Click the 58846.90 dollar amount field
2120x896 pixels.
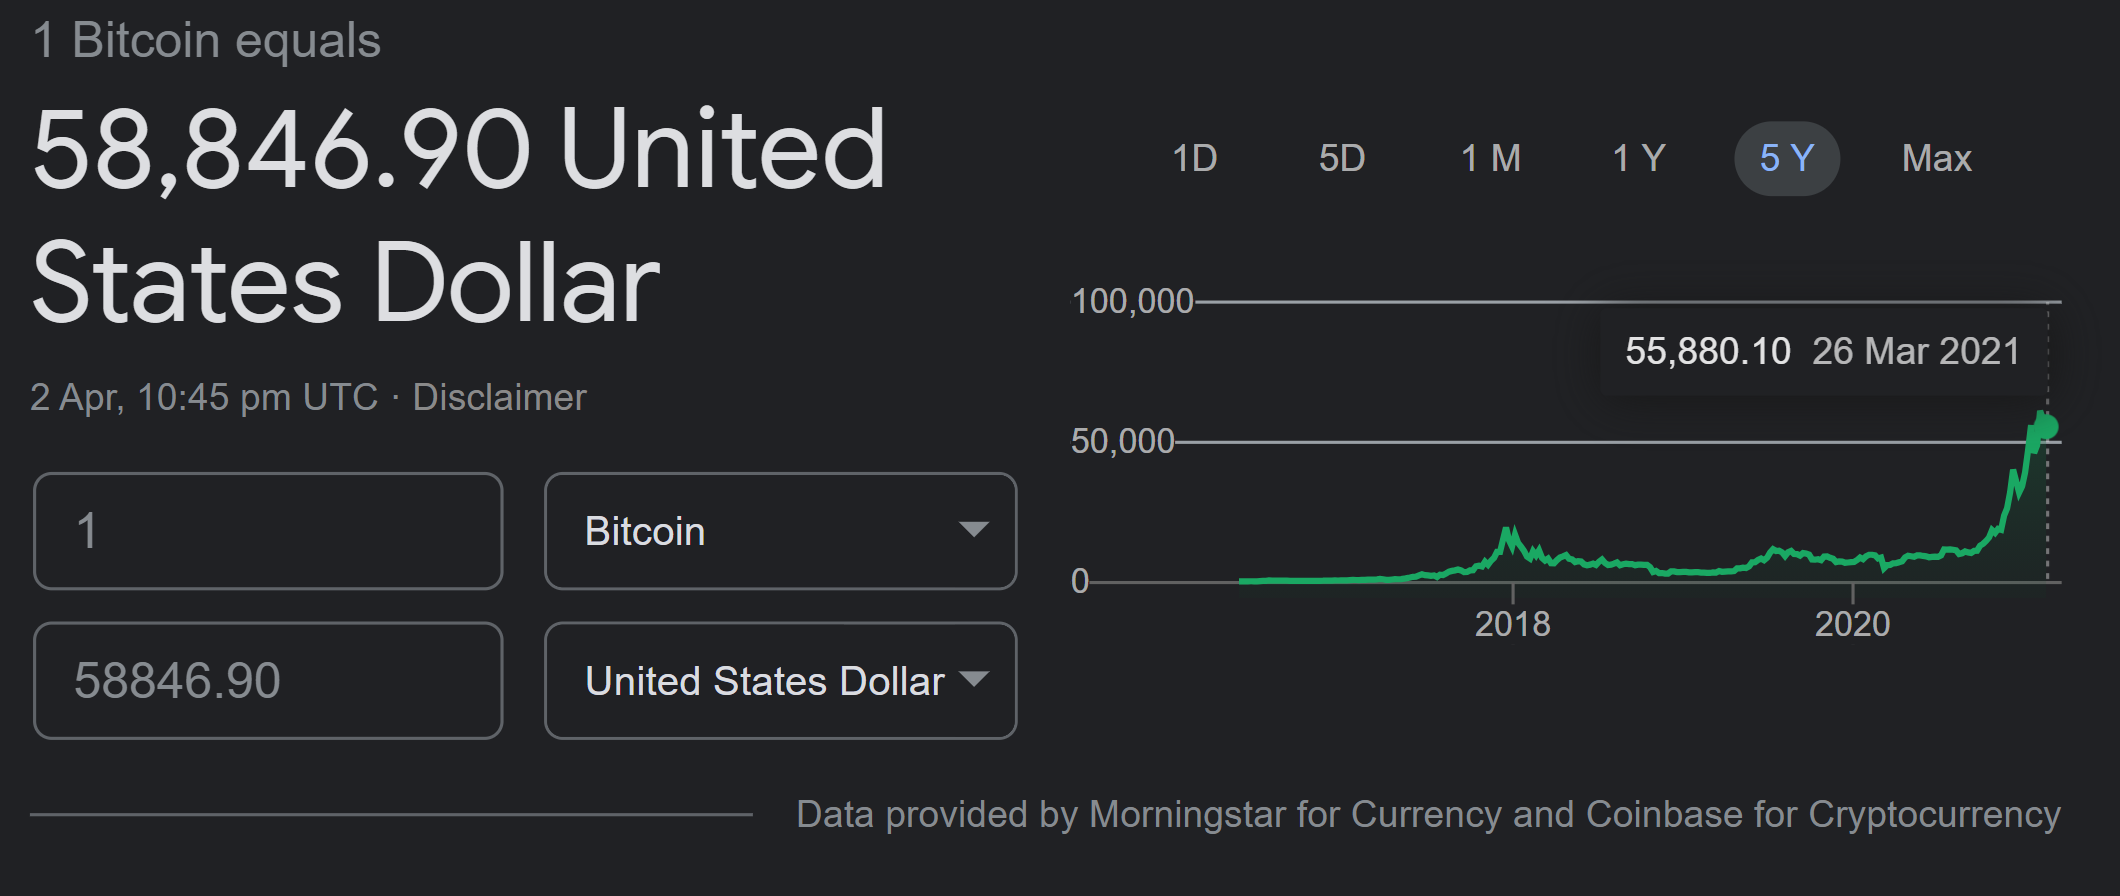[268, 681]
